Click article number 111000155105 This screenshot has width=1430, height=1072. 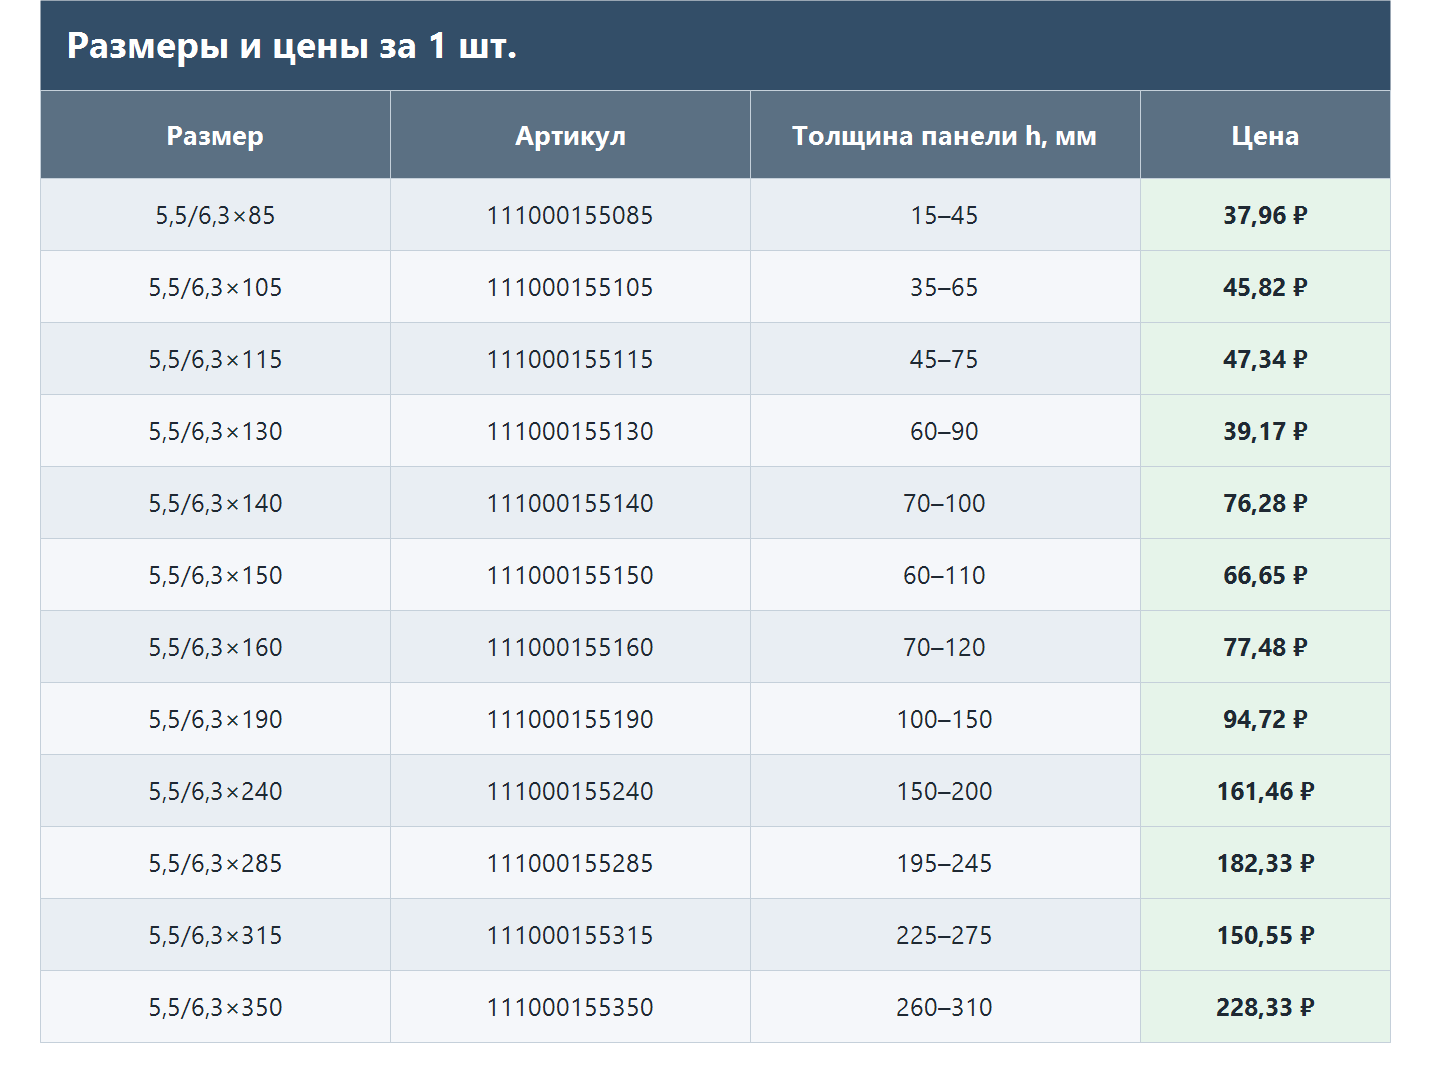coord(570,287)
